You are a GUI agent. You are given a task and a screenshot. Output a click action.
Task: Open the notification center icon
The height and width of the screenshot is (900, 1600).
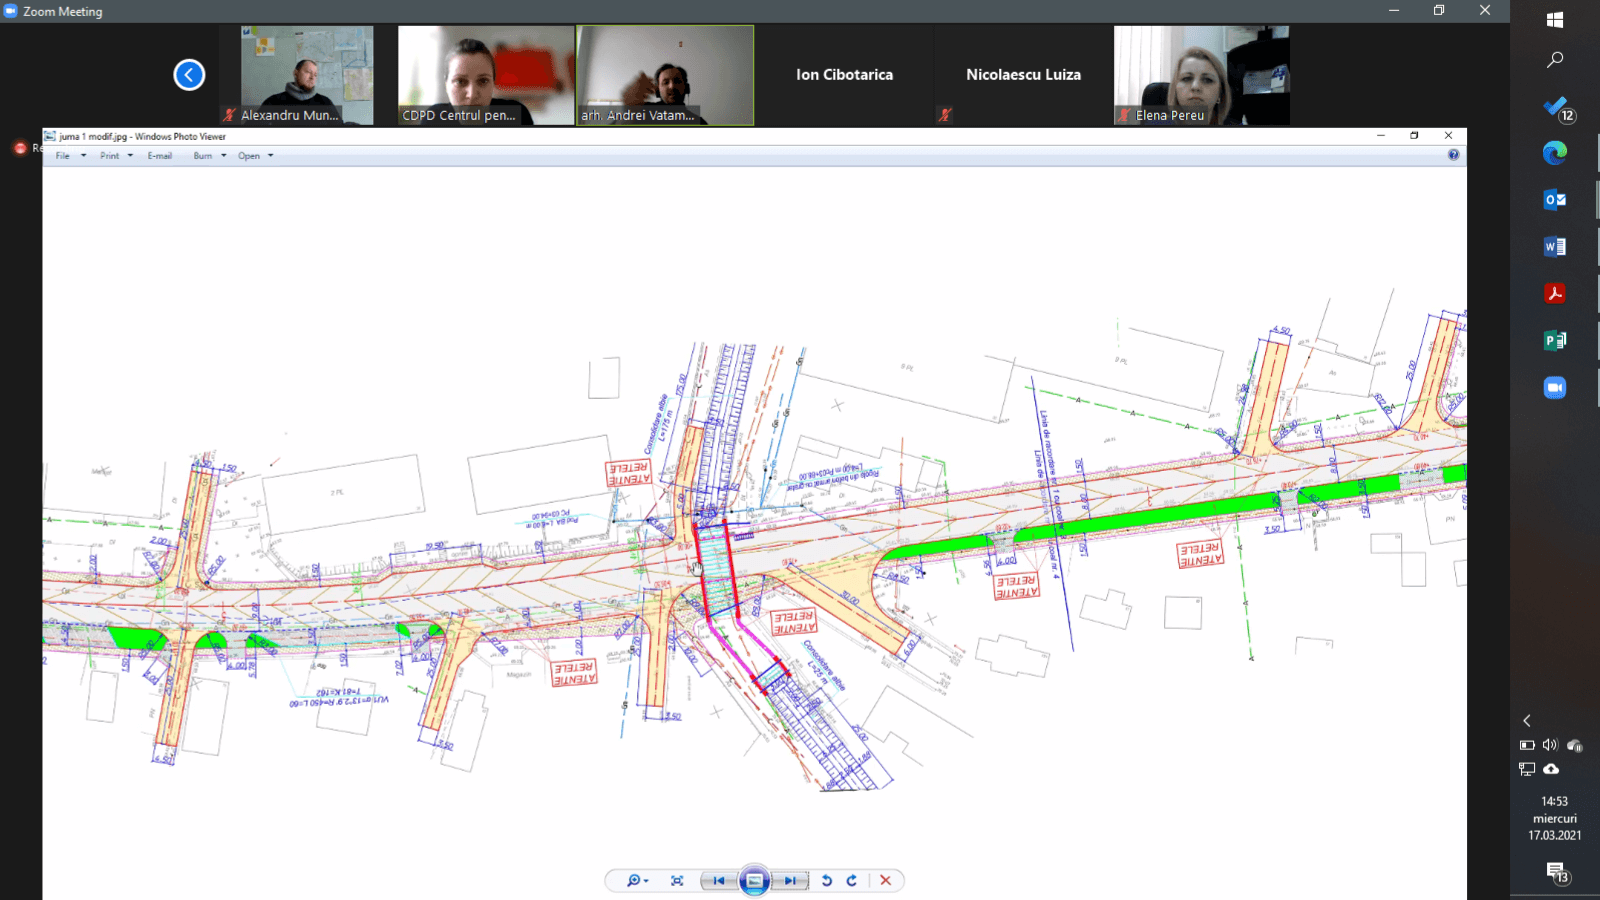coord(1558,873)
